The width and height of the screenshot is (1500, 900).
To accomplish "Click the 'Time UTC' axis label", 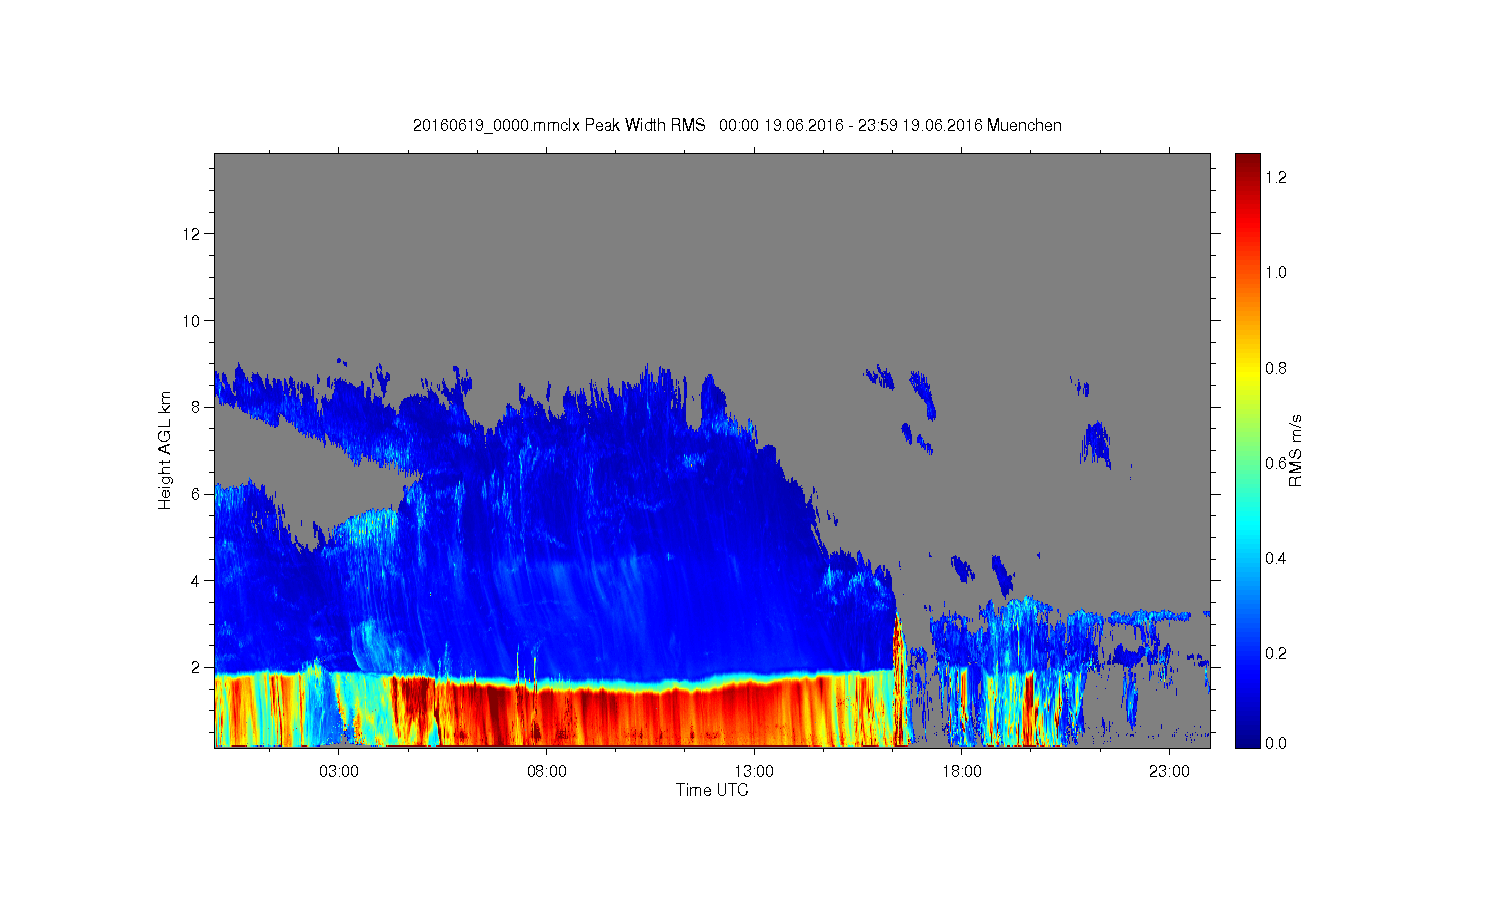I will coord(712,790).
